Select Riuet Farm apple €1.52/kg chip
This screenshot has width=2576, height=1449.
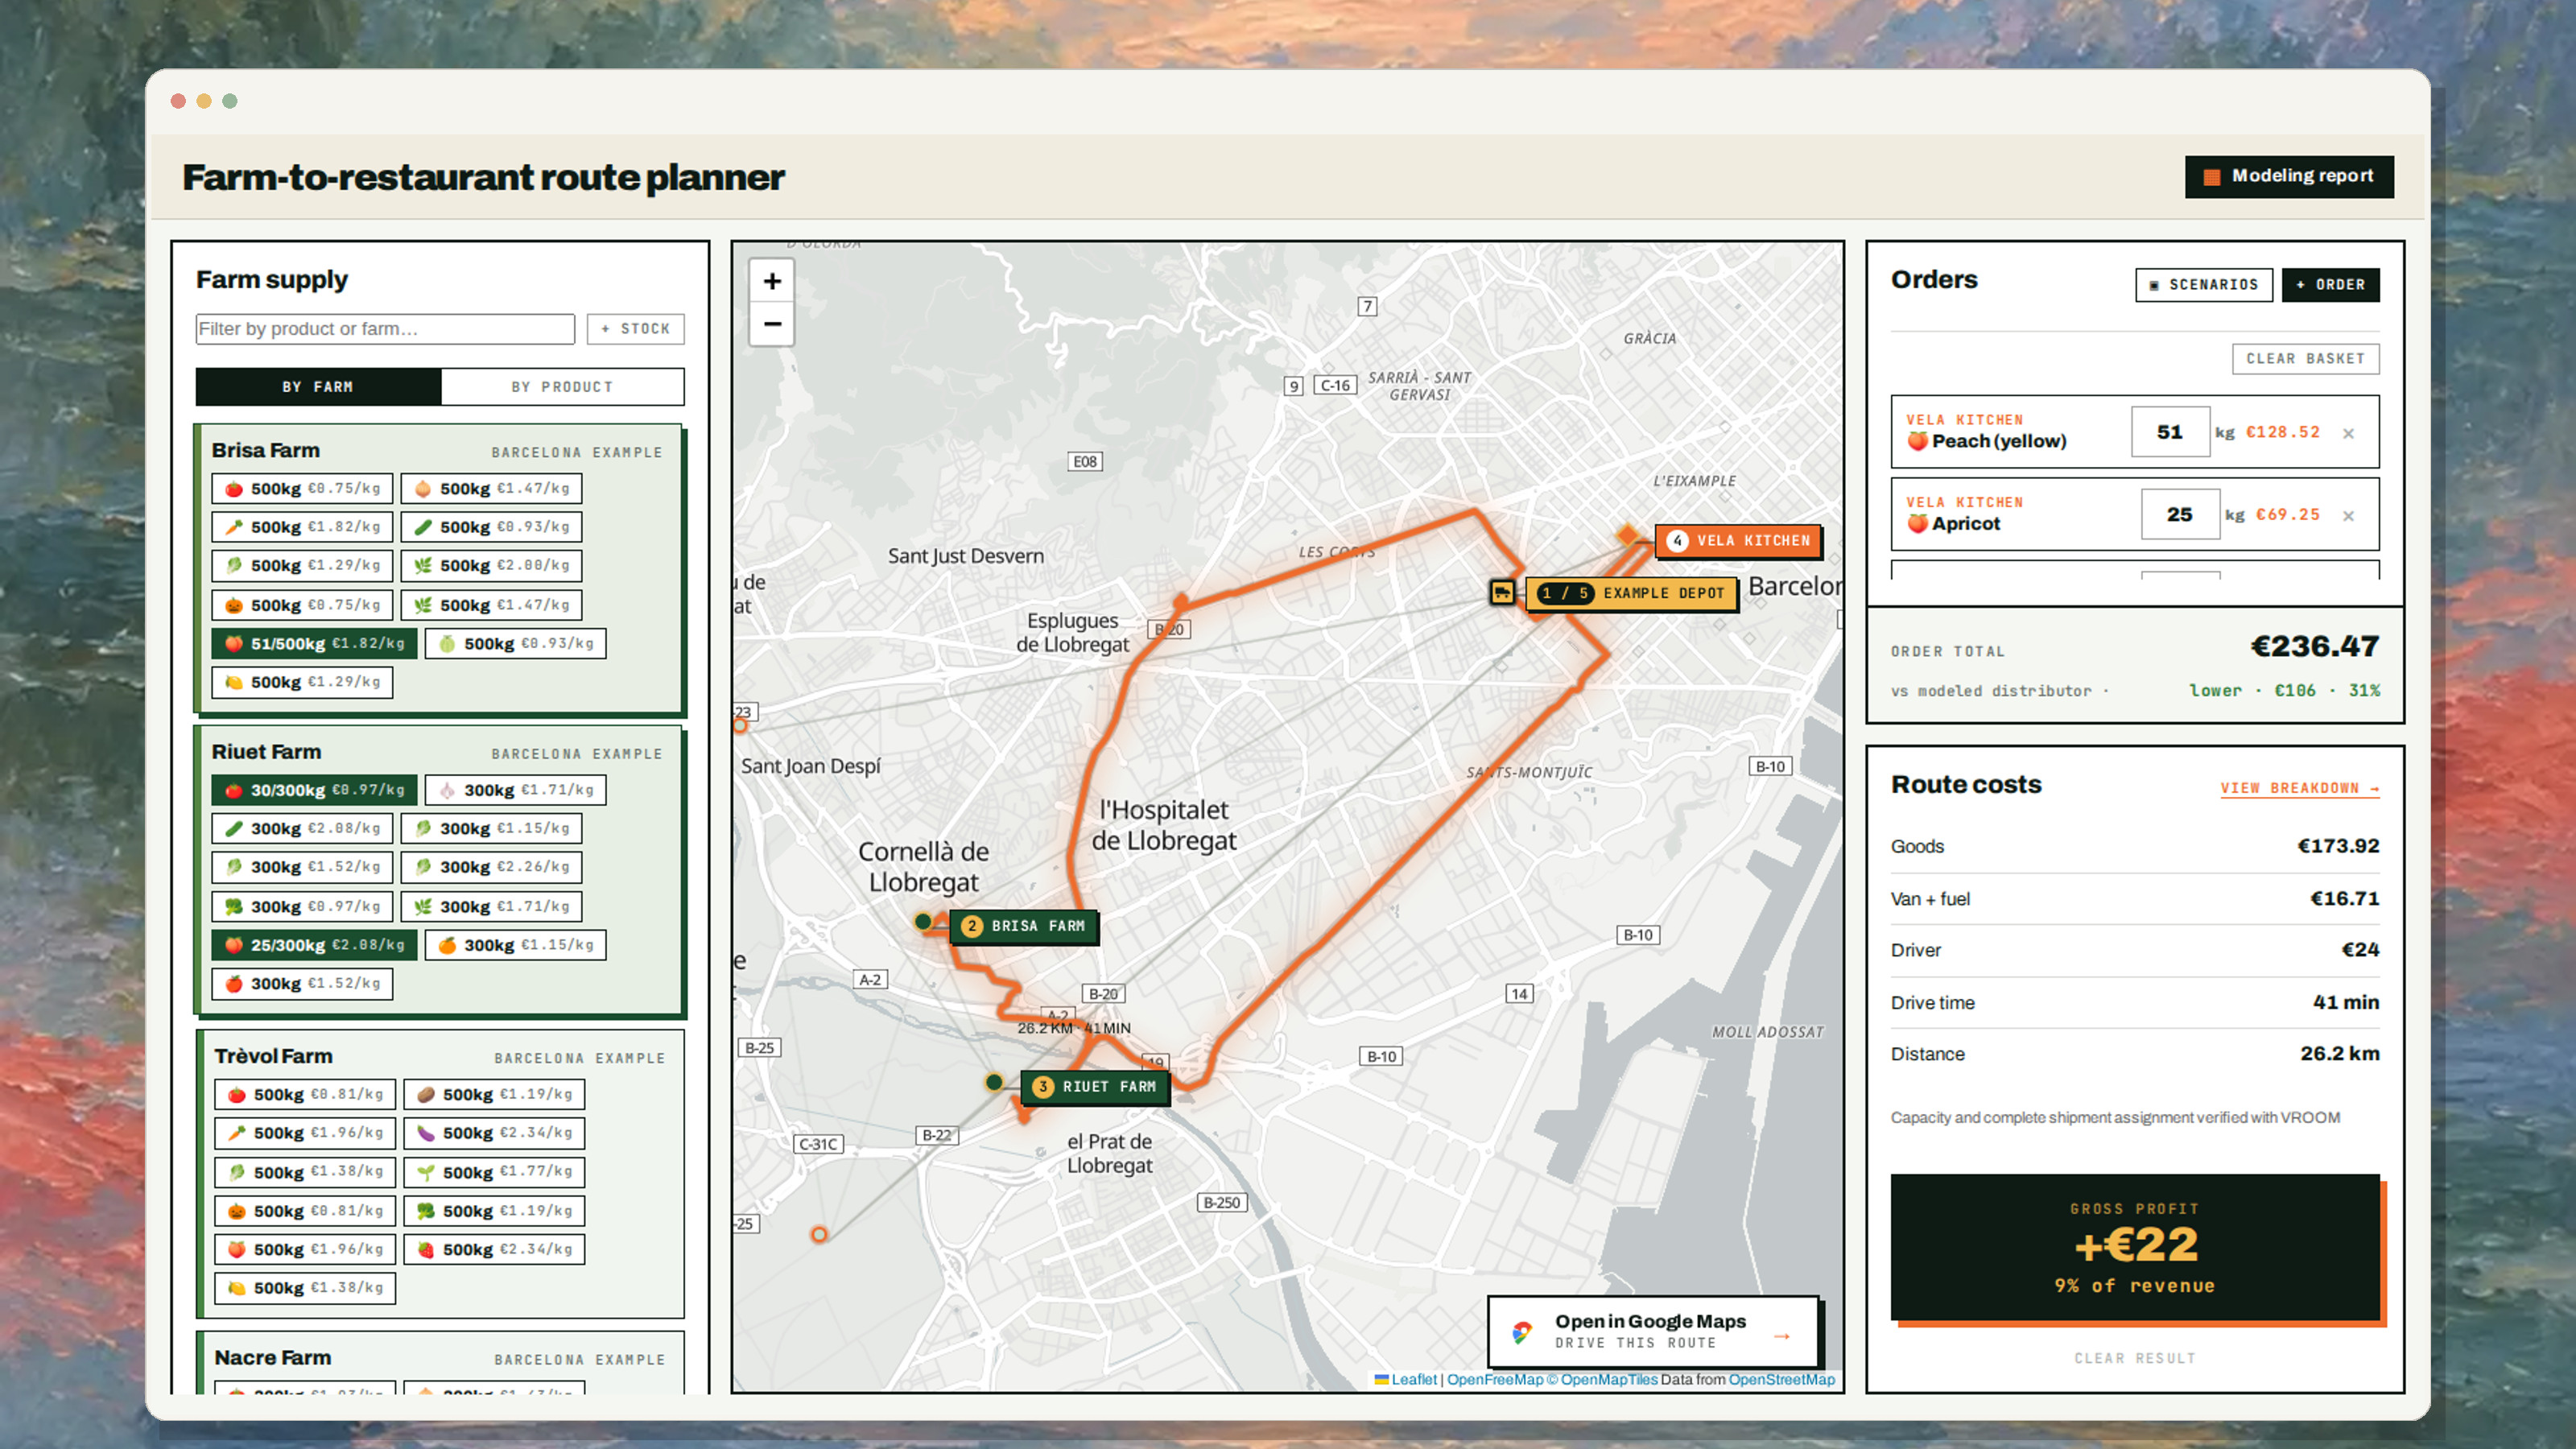(x=302, y=983)
